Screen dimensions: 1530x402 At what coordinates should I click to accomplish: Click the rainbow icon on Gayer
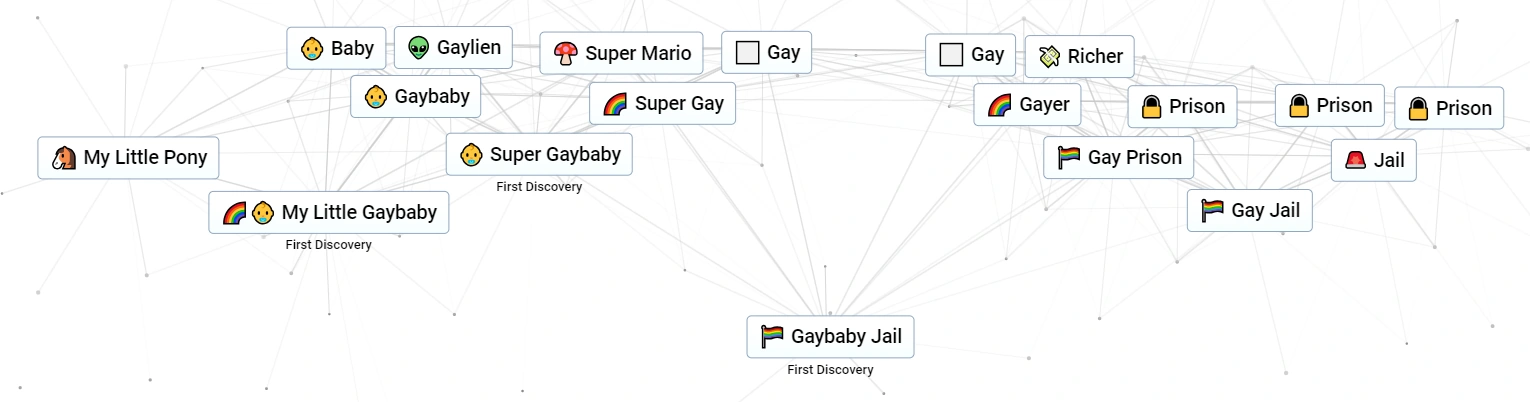[x=999, y=104]
